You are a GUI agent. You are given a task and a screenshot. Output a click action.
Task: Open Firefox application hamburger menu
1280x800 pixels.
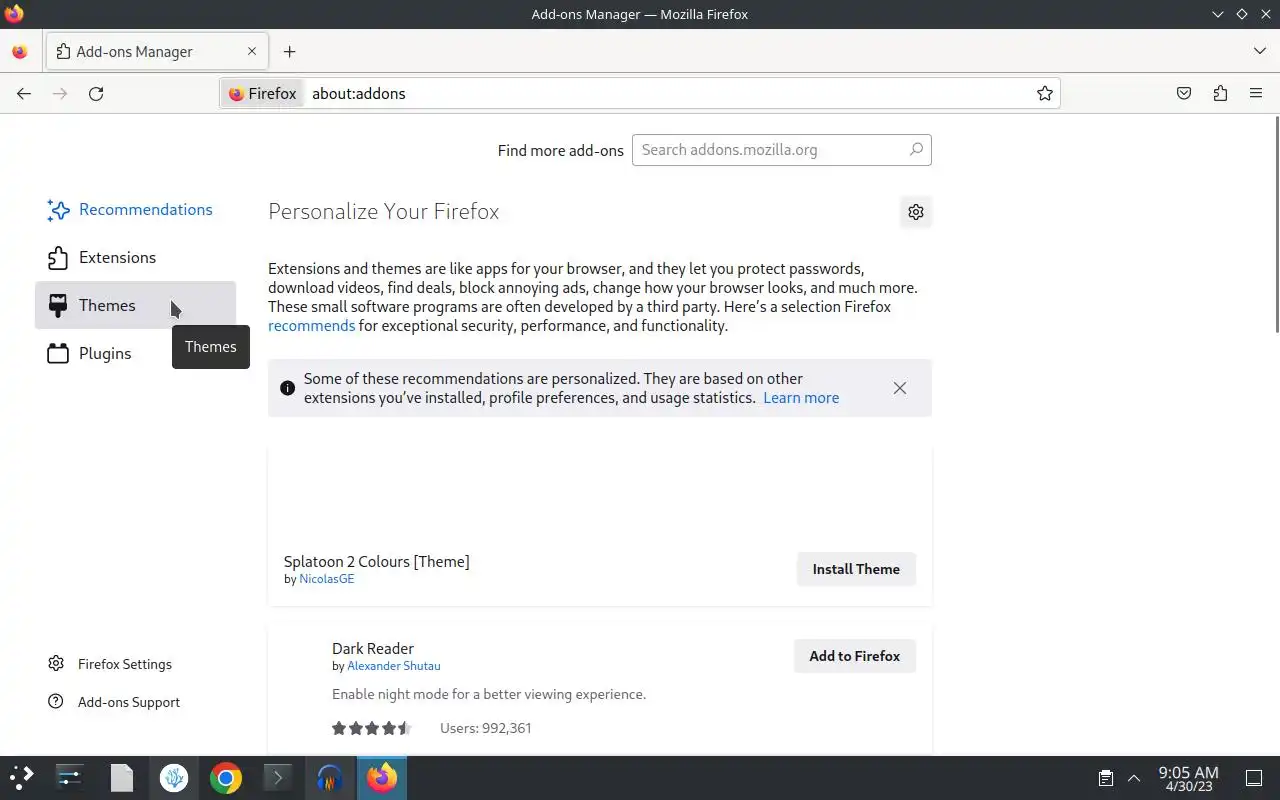tap(1256, 93)
